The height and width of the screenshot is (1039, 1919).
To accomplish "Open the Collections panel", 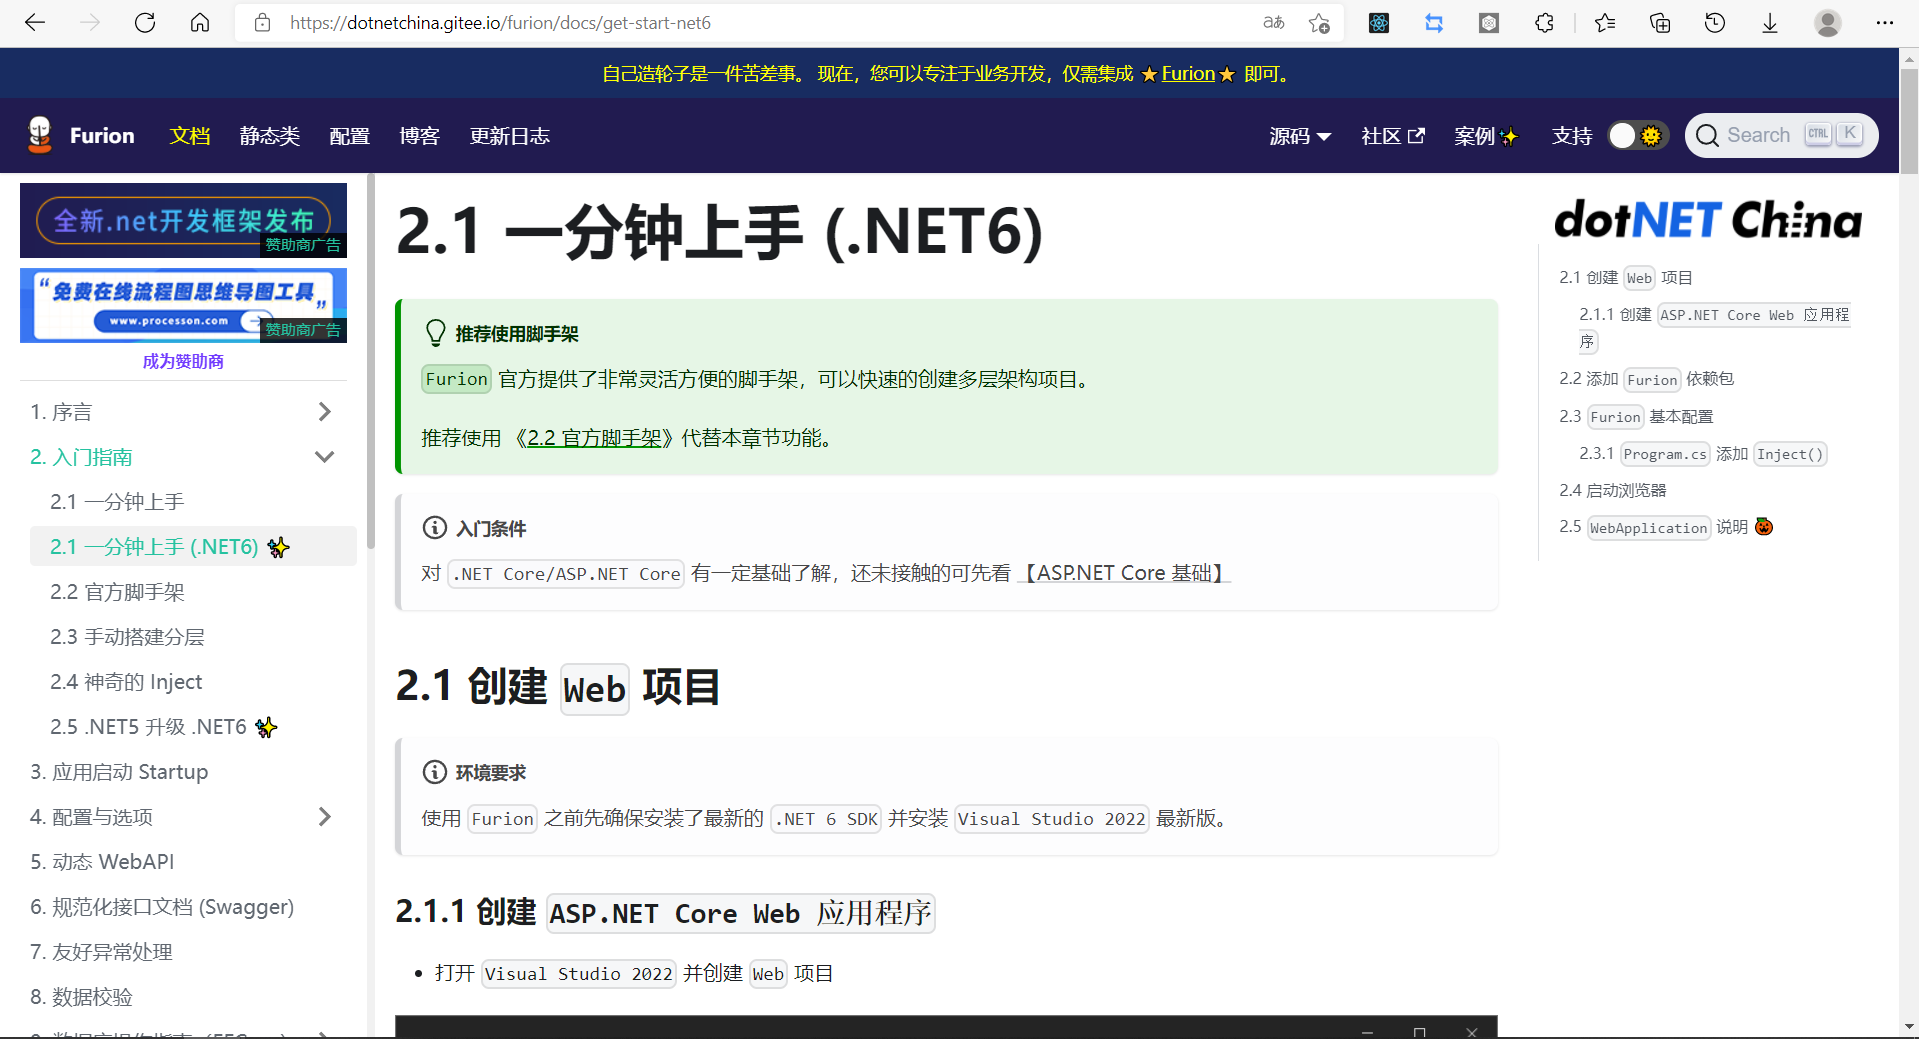I will click(1660, 22).
